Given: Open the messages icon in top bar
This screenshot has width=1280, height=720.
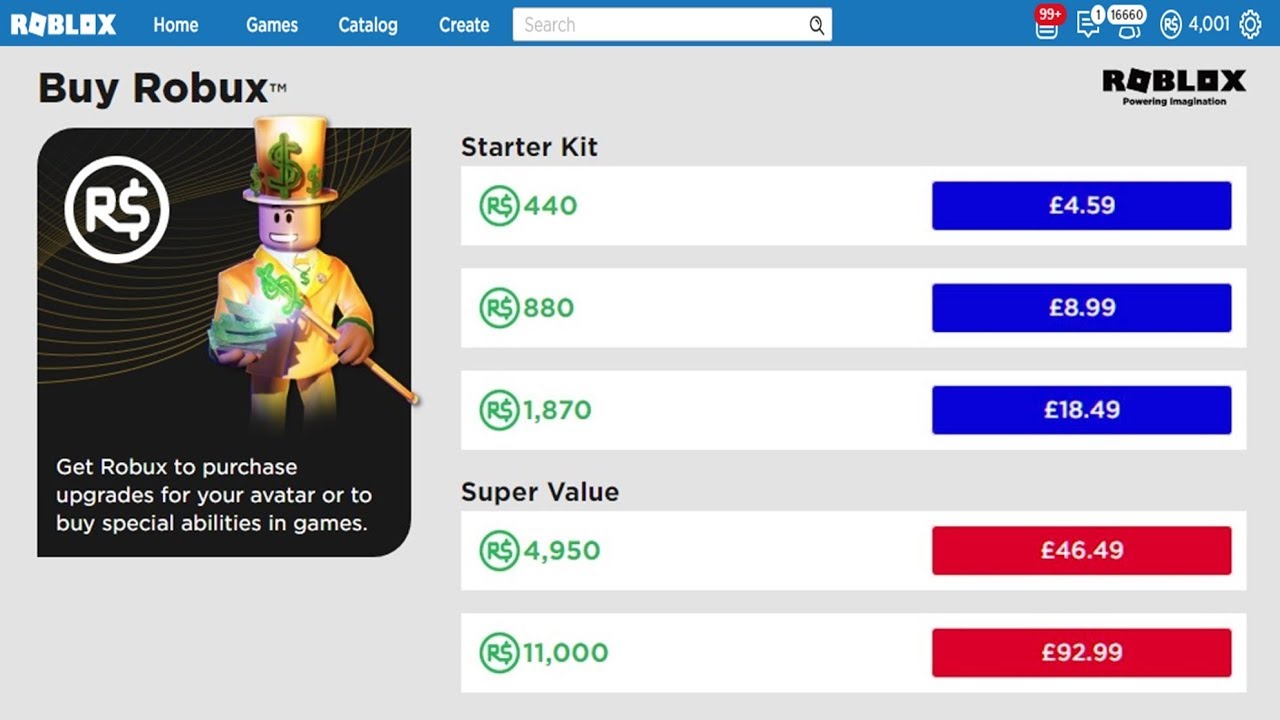Looking at the screenshot, I should coord(1087,25).
